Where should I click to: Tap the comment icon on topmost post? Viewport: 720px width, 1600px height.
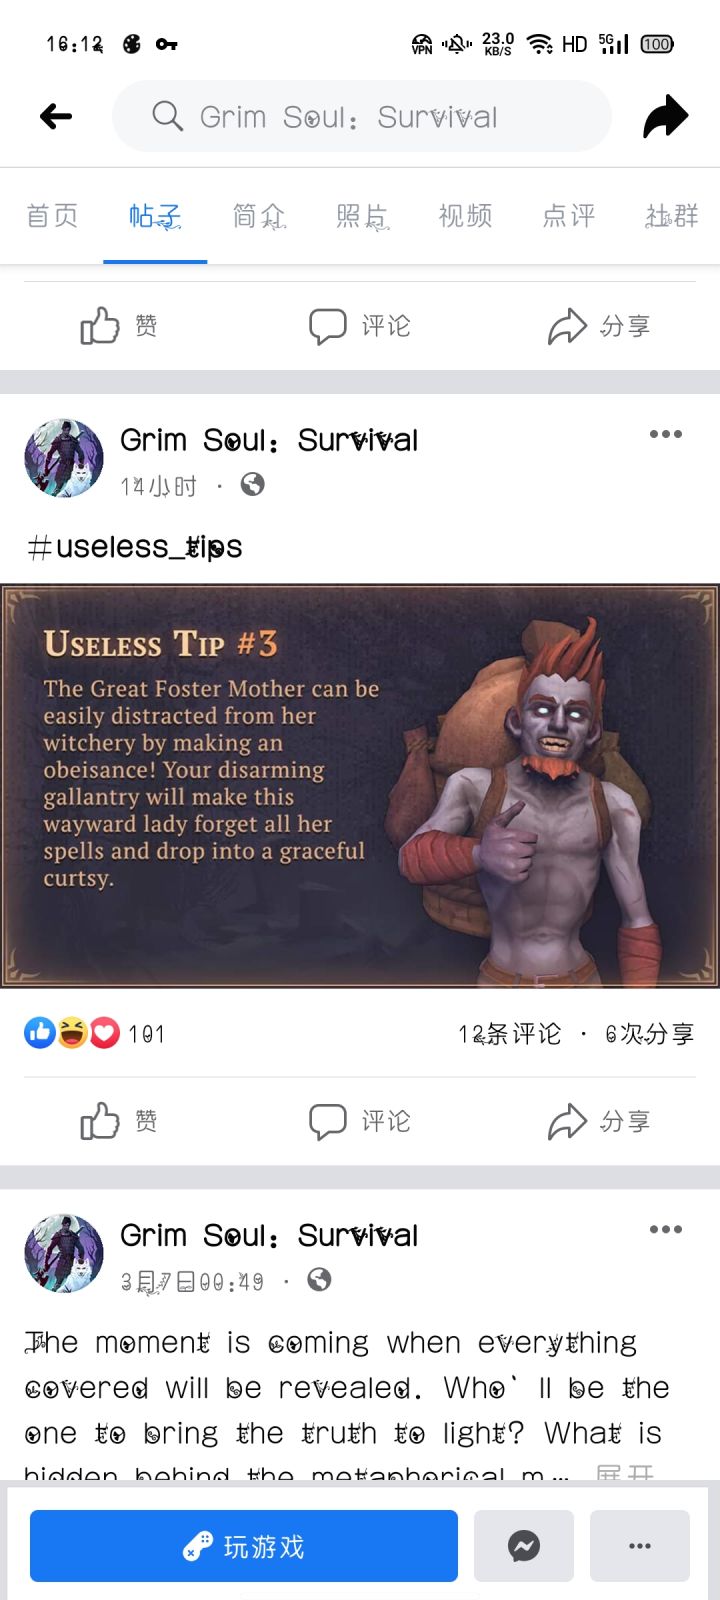point(360,326)
